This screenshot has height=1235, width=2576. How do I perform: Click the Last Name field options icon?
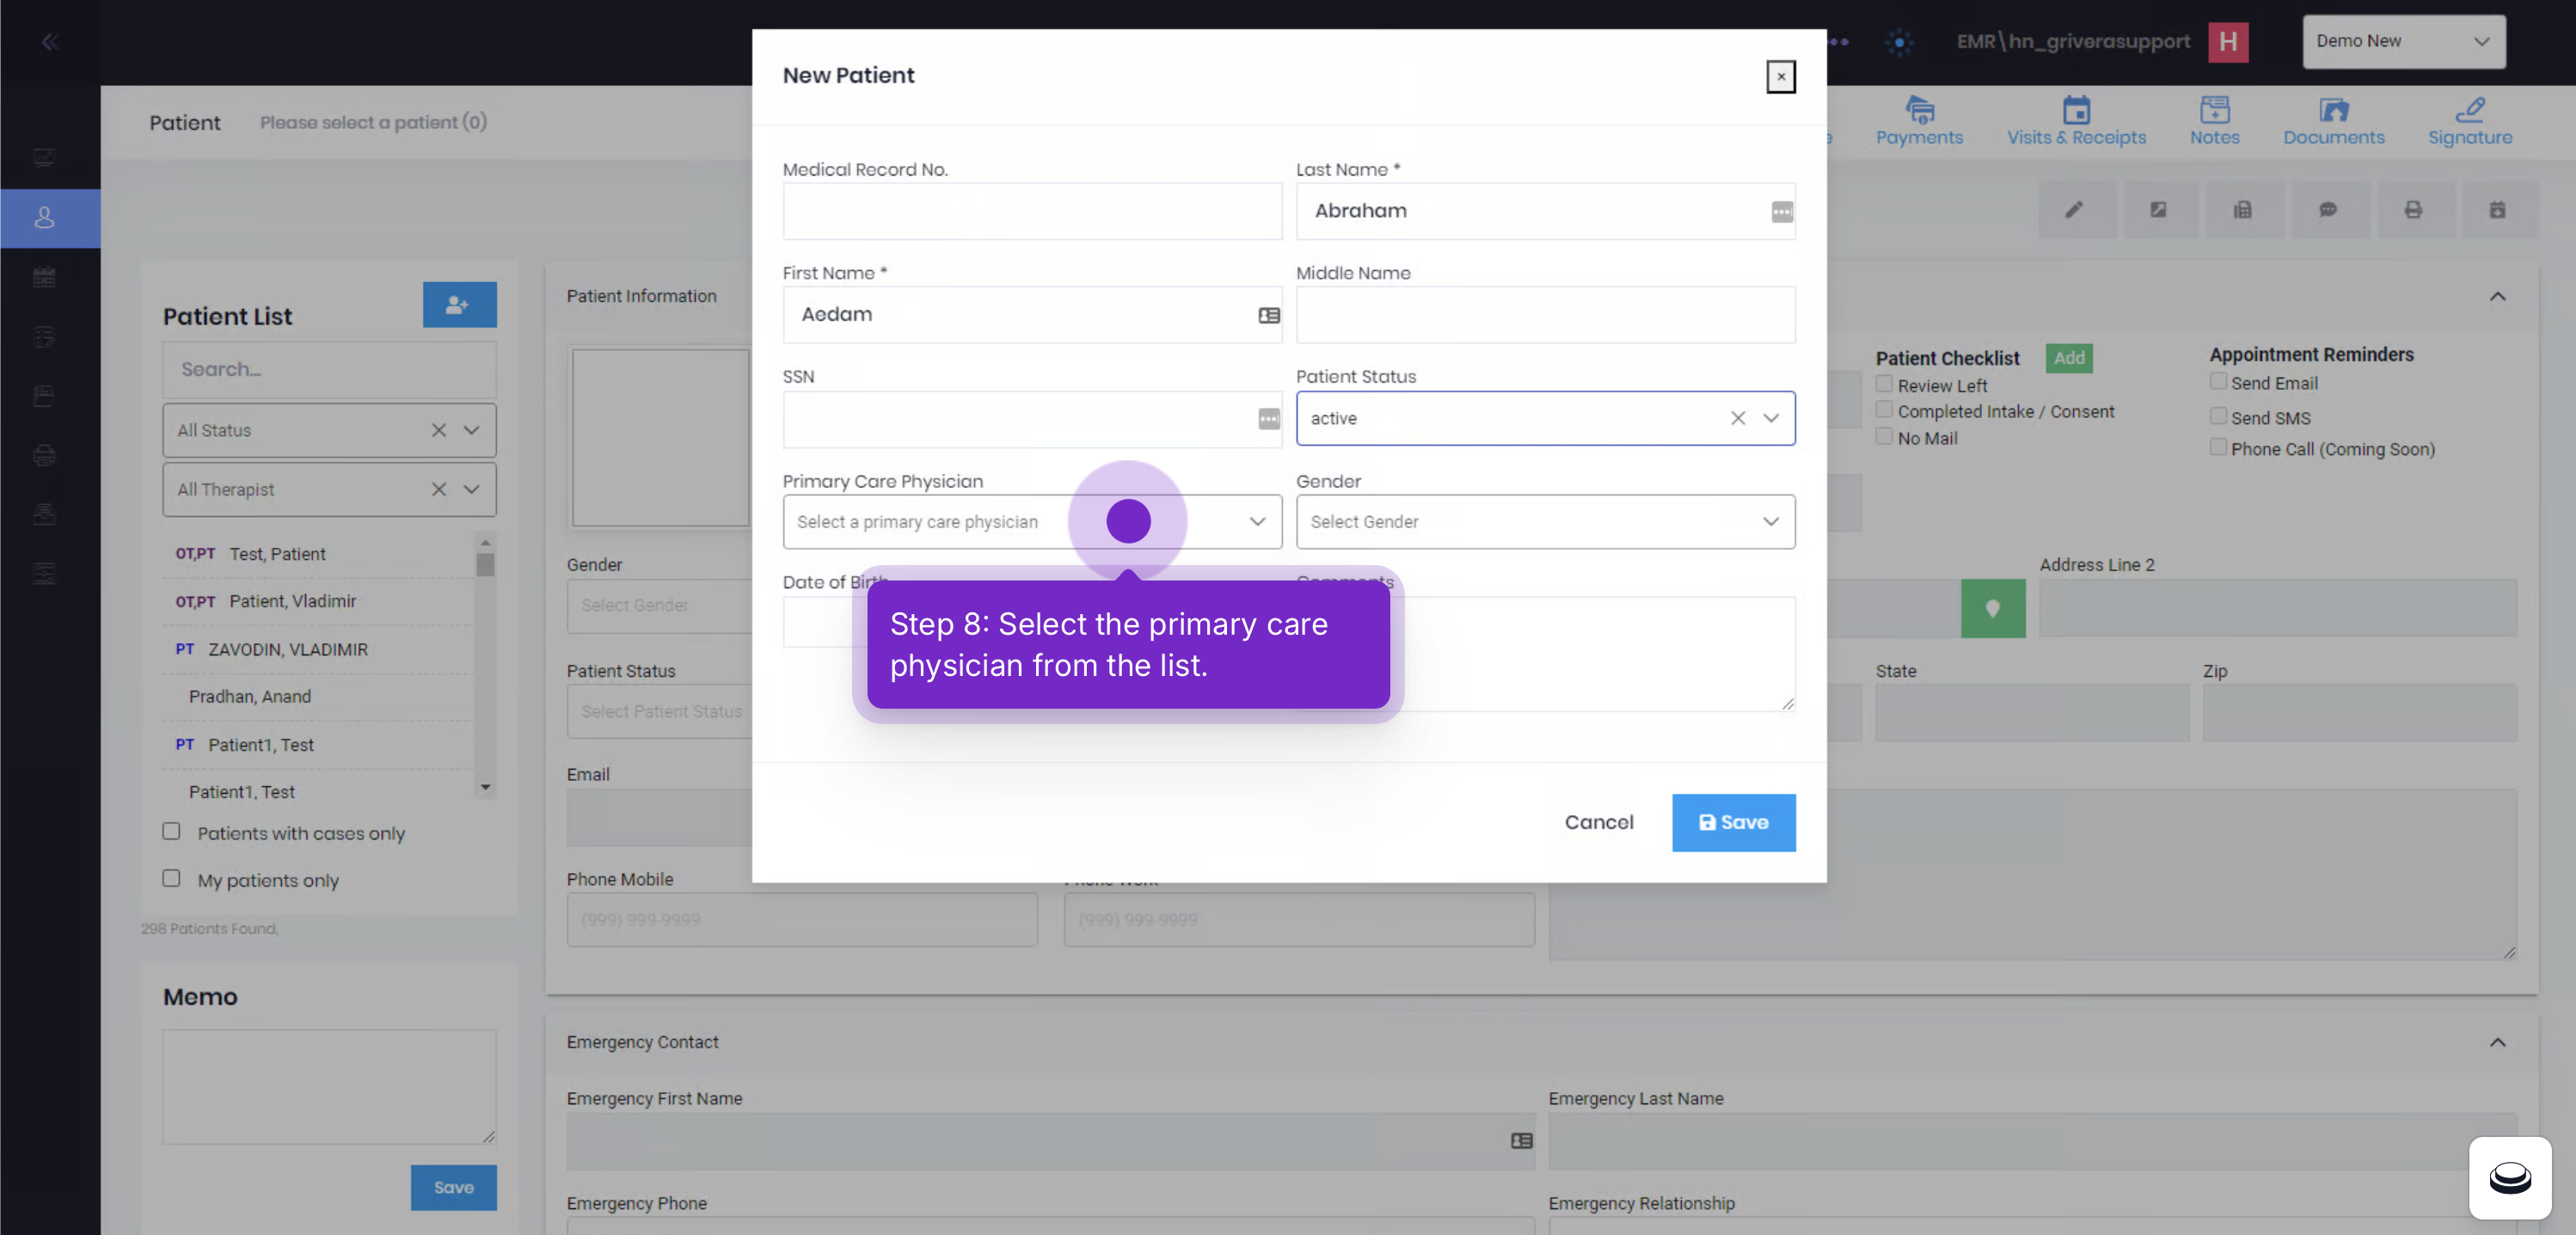(x=1781, y=212)
